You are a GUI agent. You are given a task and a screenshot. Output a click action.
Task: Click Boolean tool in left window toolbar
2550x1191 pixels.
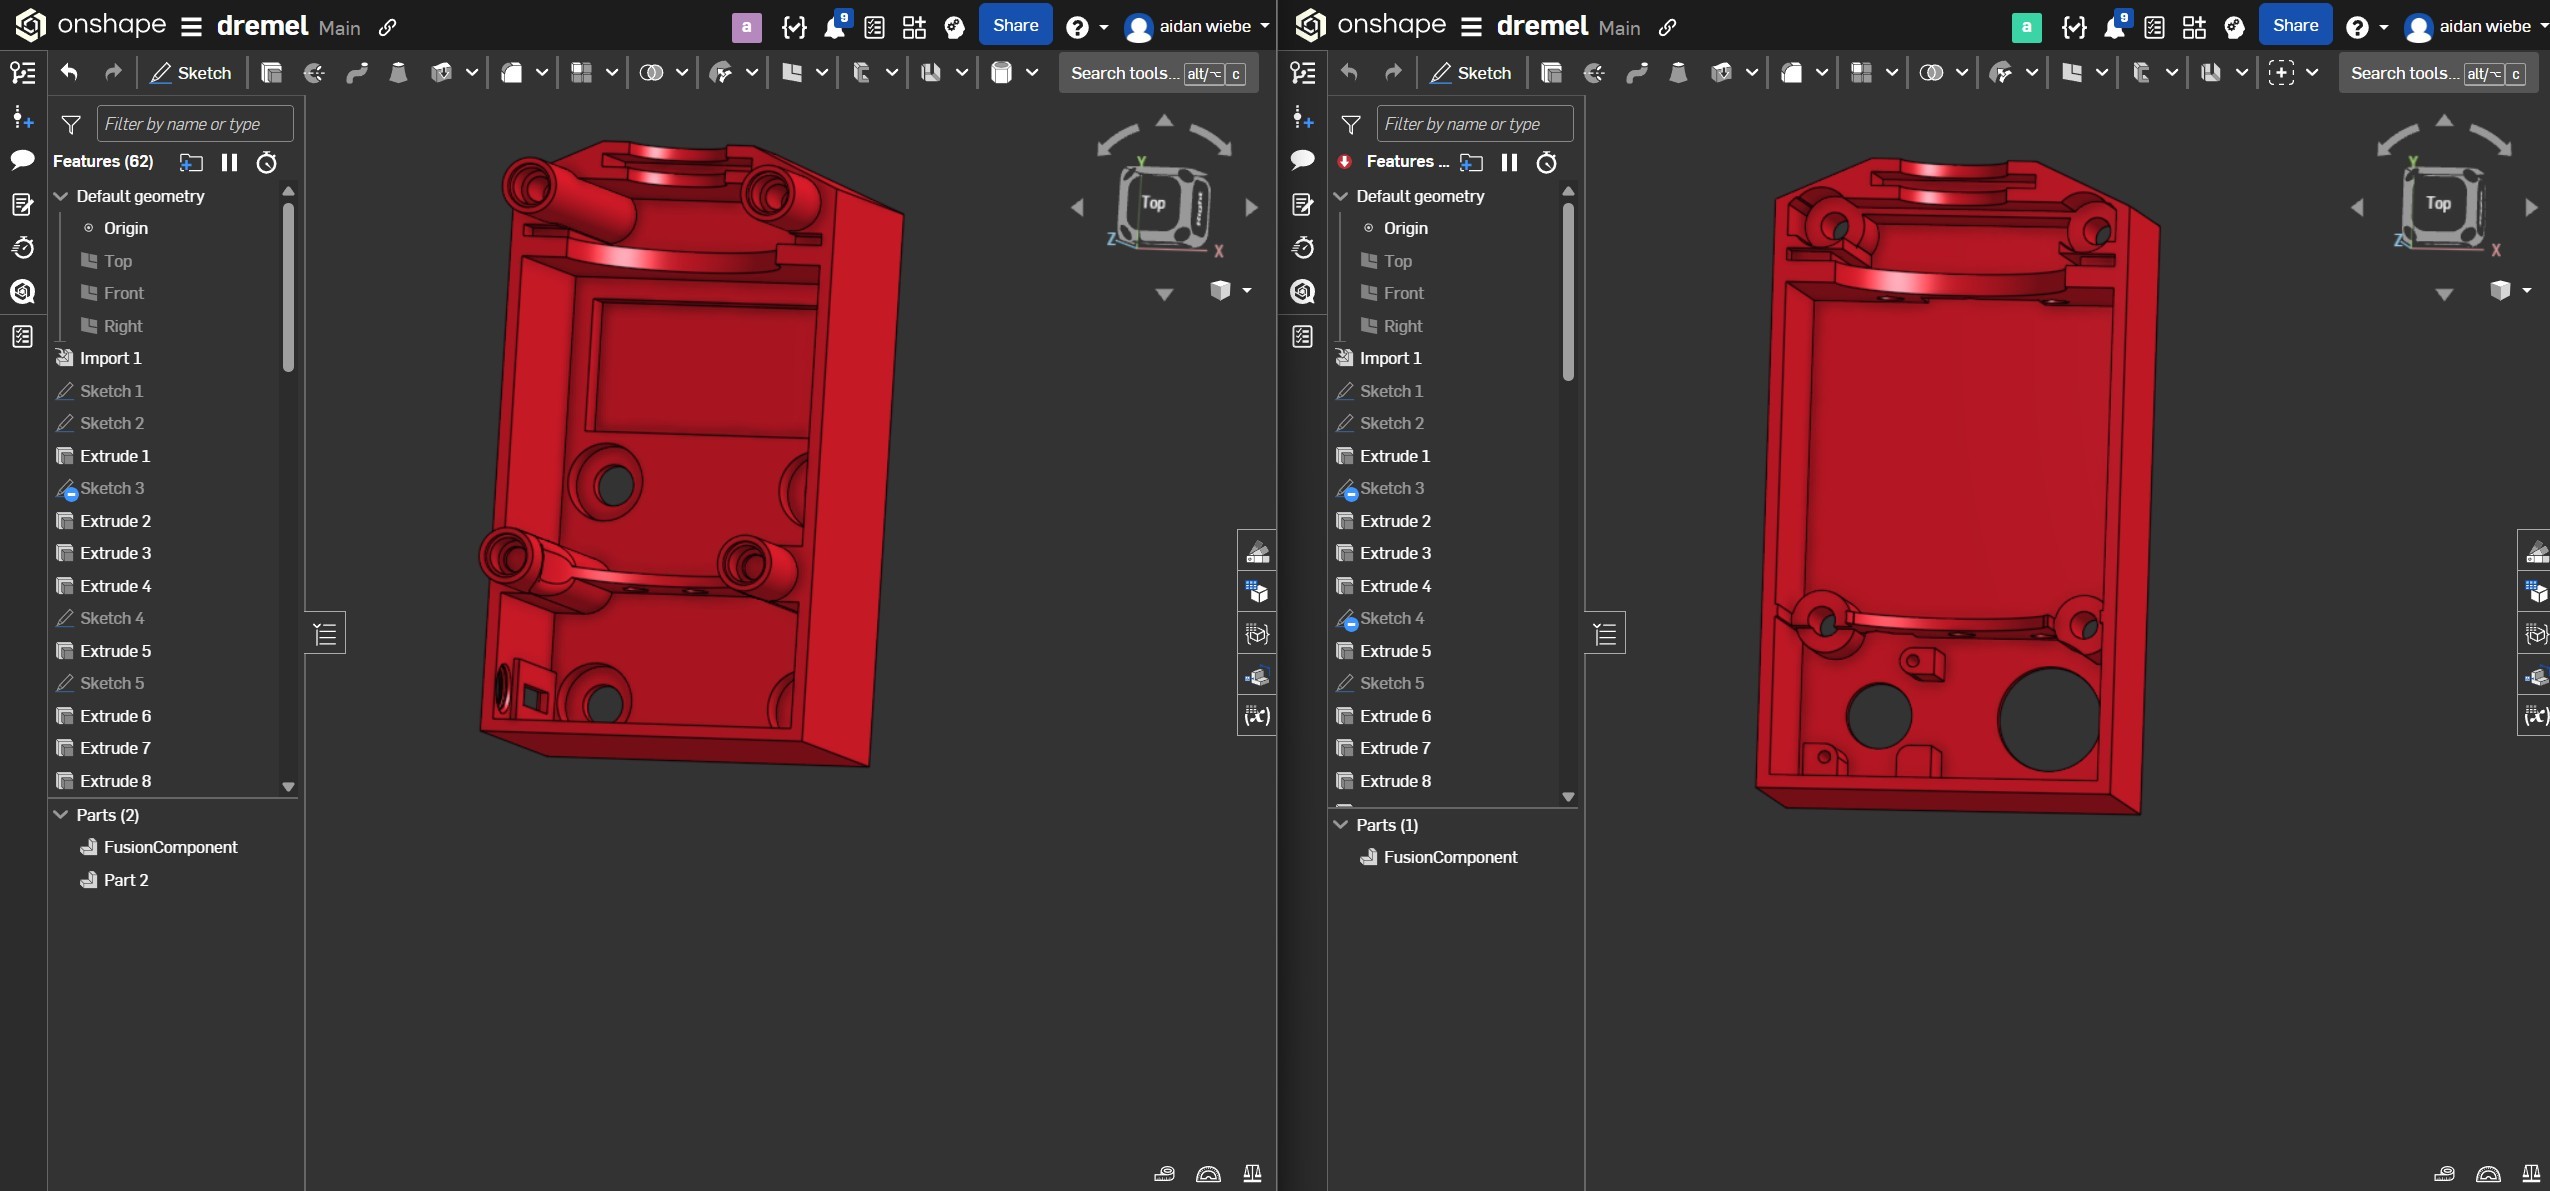pos(651,73)
